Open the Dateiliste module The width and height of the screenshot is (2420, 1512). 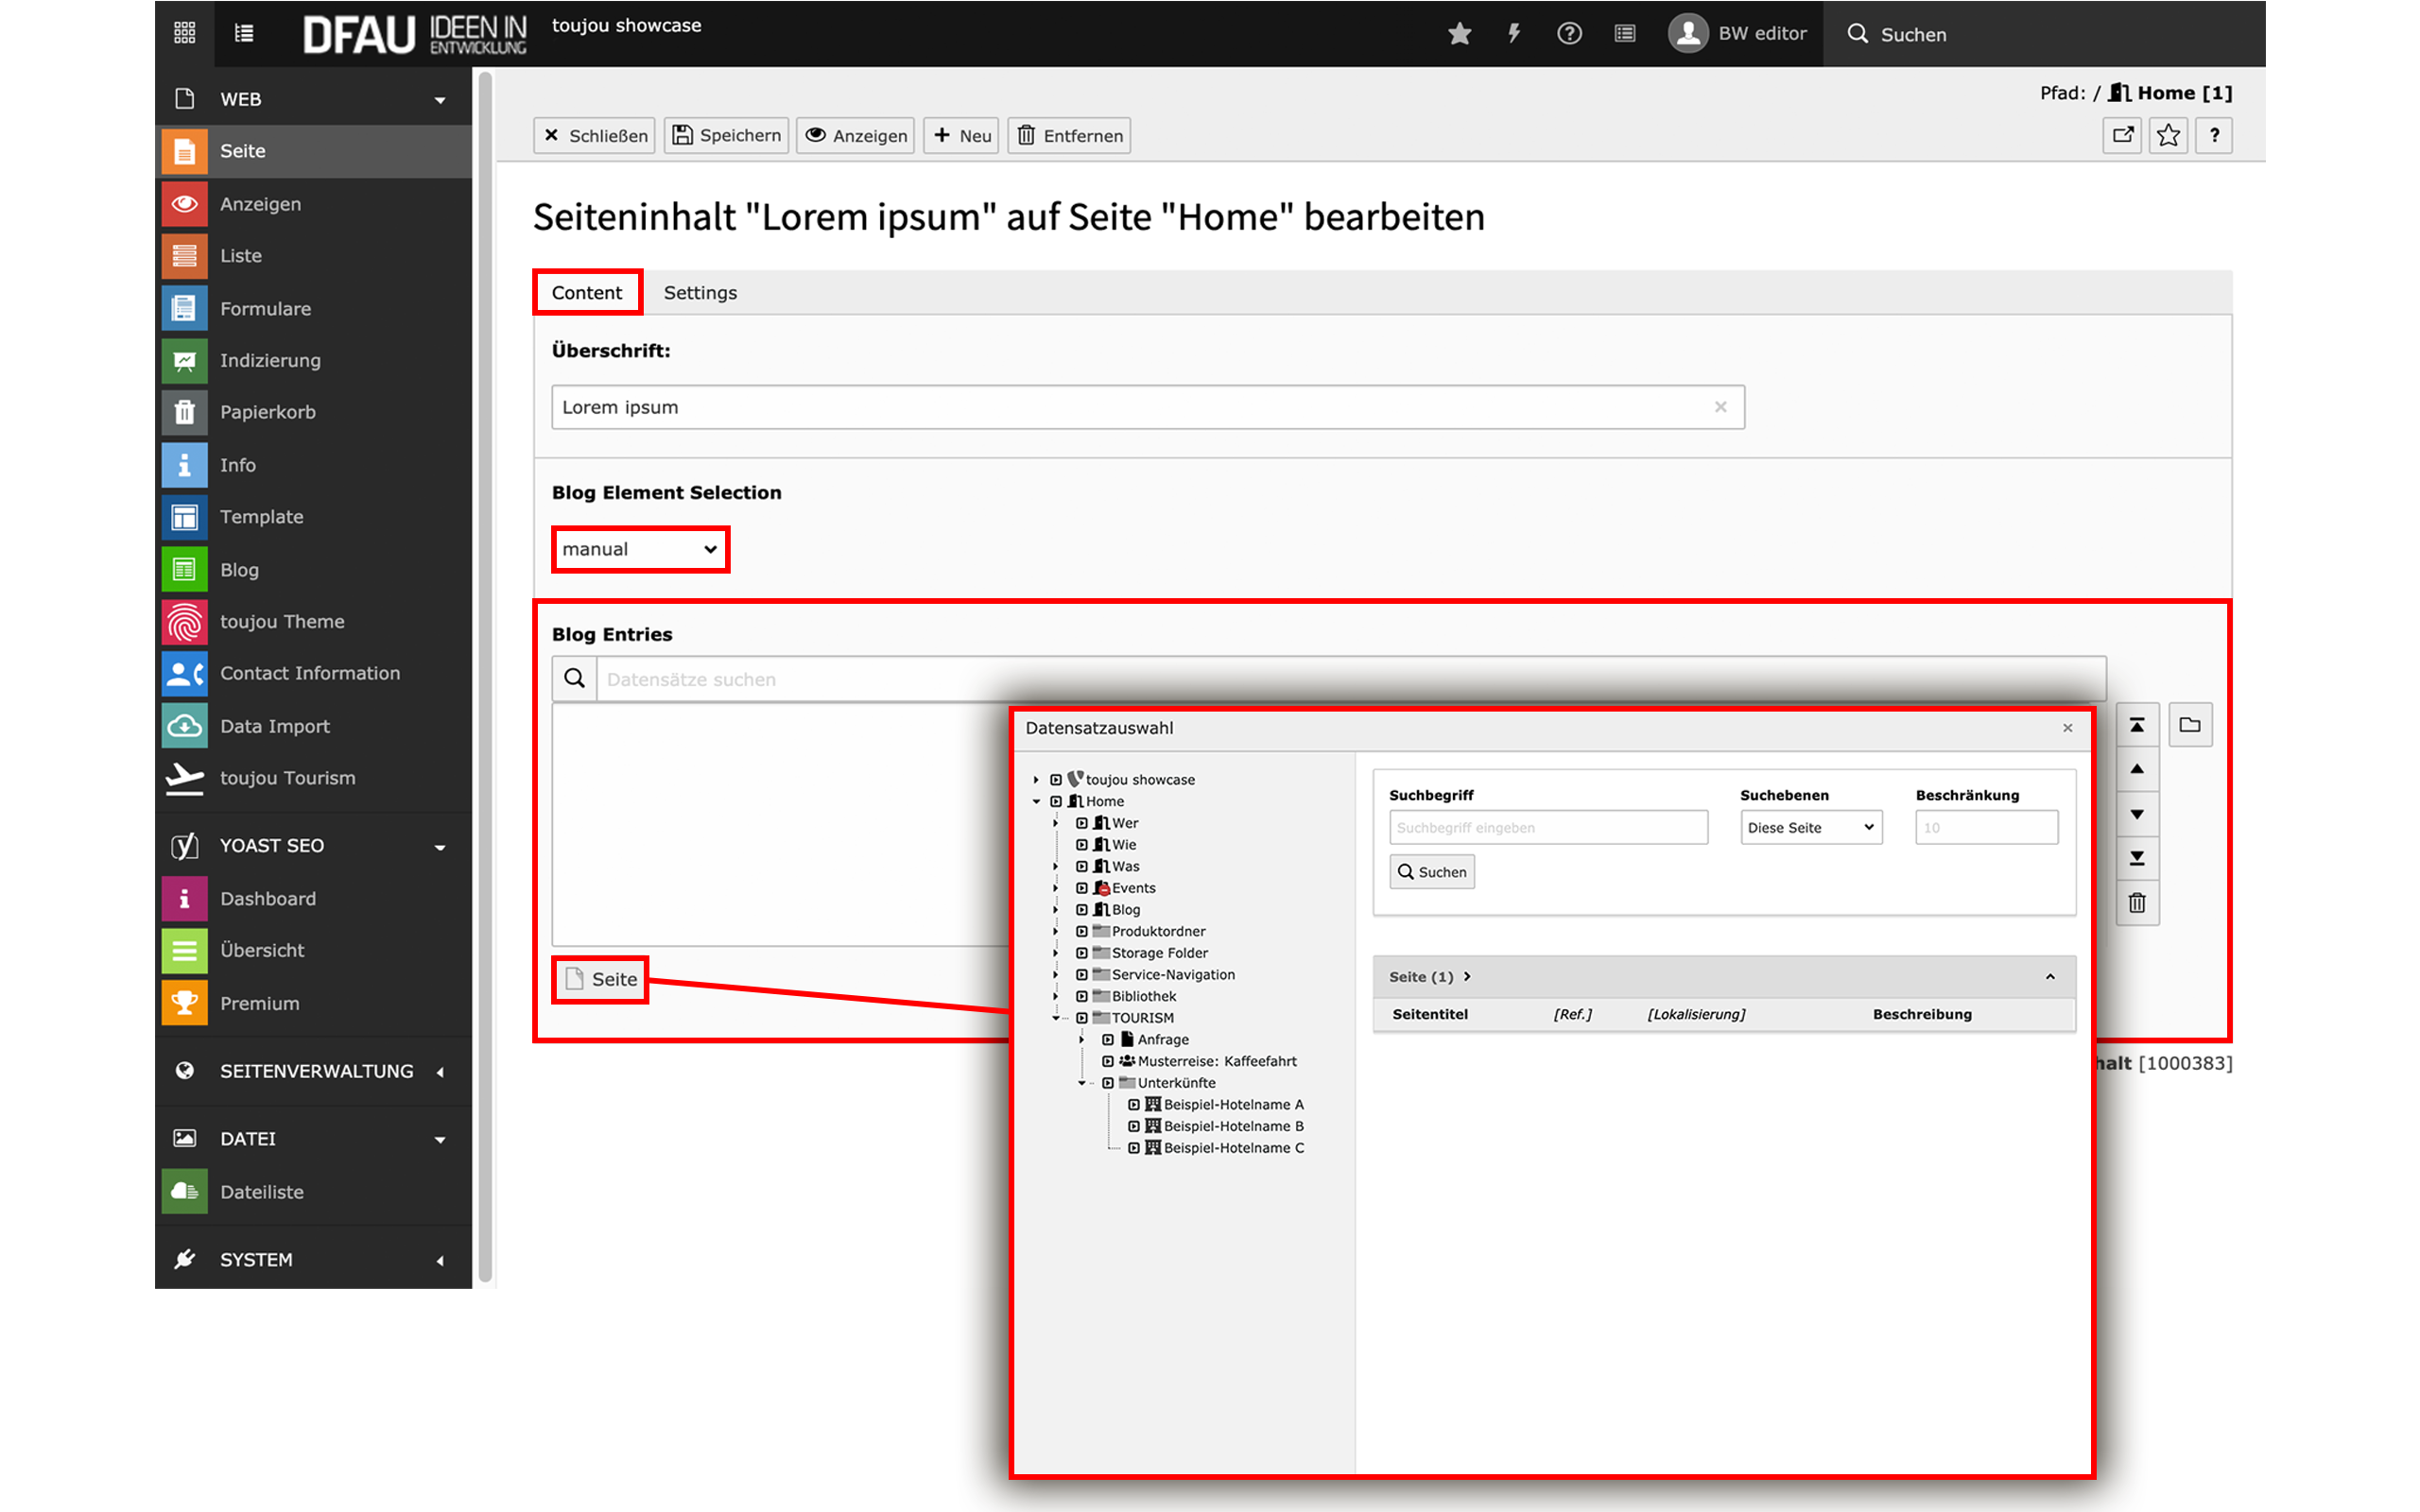(x=314, y=1191)
